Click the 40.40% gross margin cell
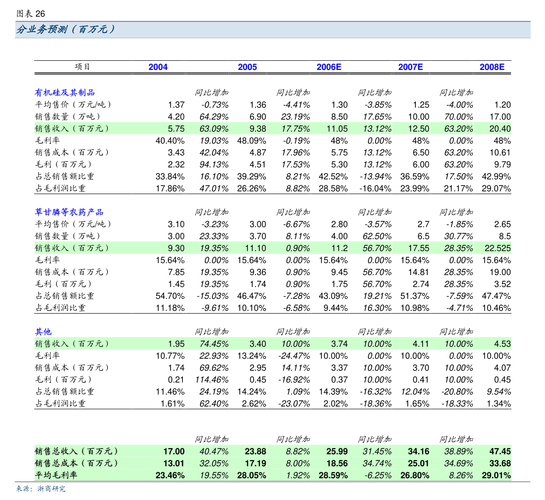The image size is (545, 500). pyautogui.click(x=170, y=141)
